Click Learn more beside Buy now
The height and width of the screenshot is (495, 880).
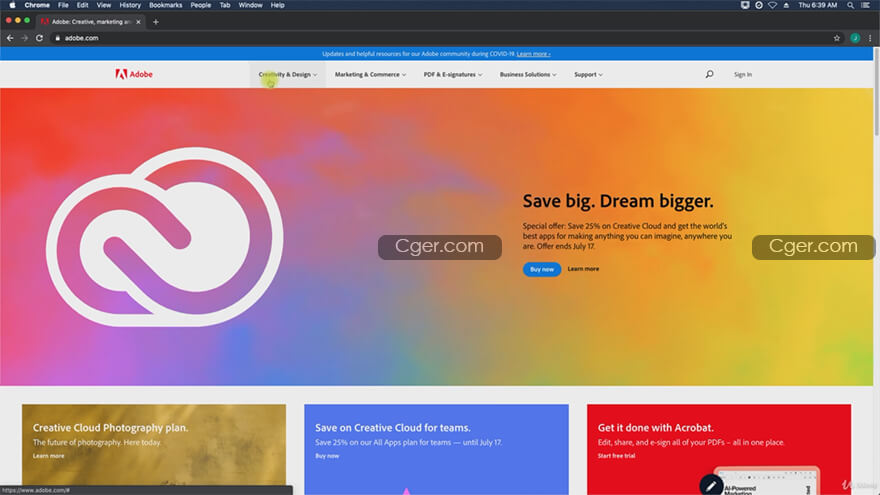(583, 269)
